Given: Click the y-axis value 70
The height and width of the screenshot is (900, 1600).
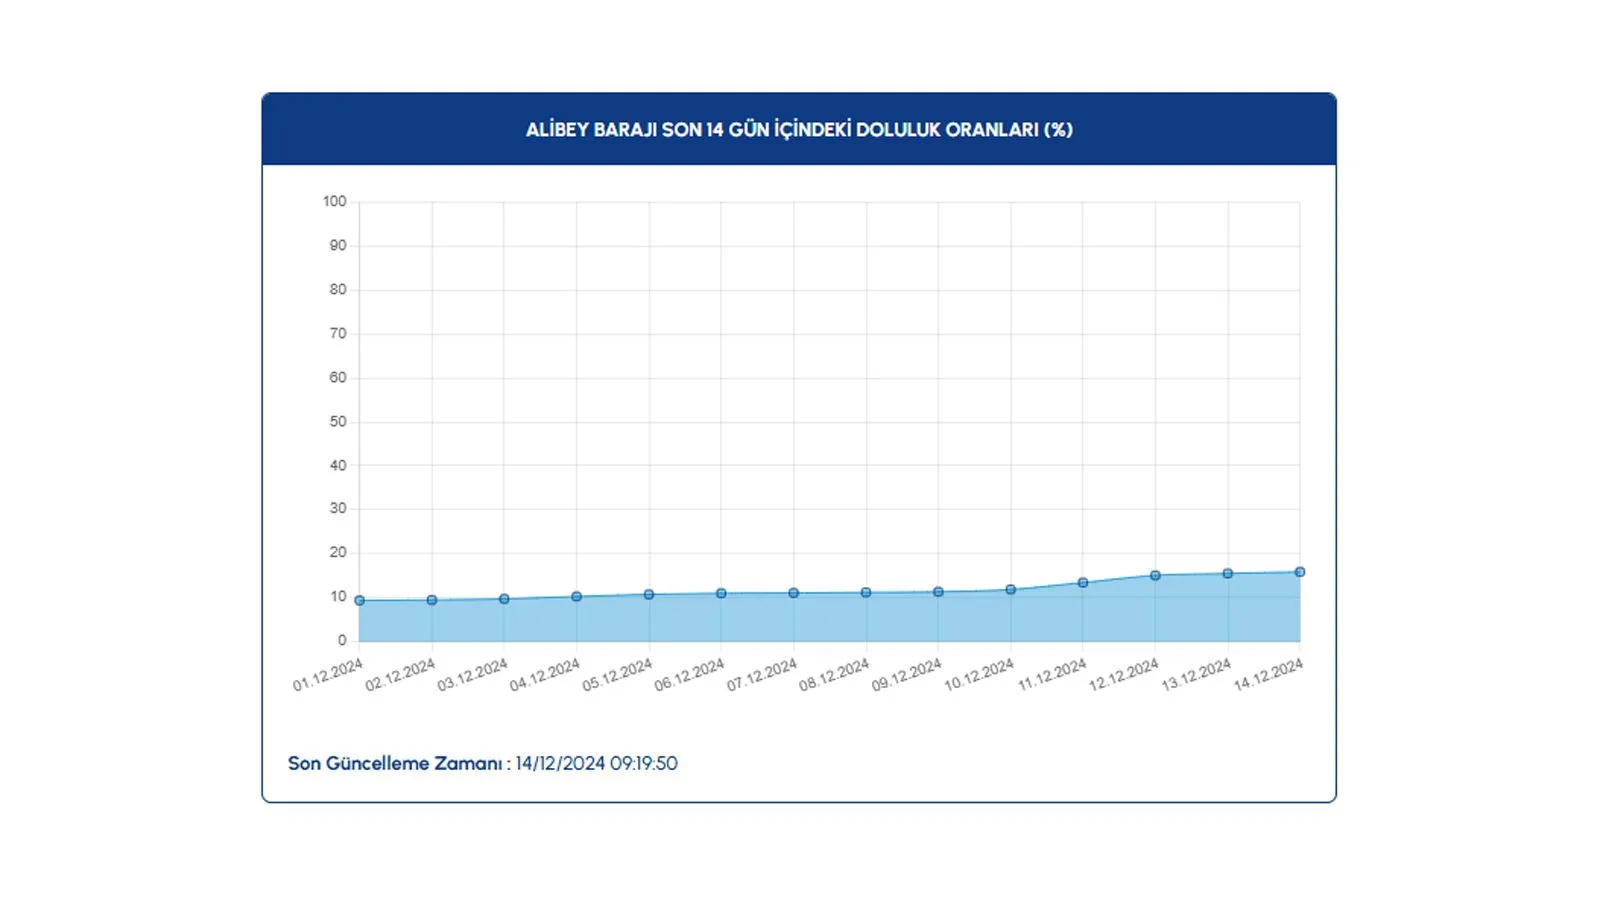Looking at the screenshot, I should (x=339, y=334).
